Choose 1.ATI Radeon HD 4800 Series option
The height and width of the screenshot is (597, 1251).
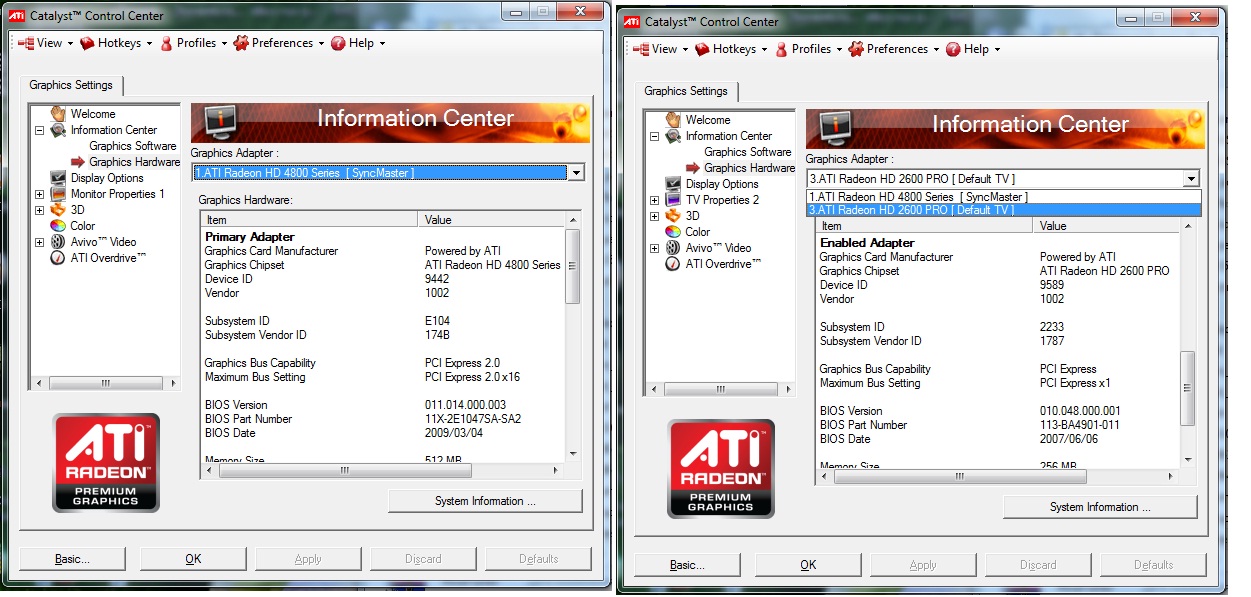tap(1003, 197)
